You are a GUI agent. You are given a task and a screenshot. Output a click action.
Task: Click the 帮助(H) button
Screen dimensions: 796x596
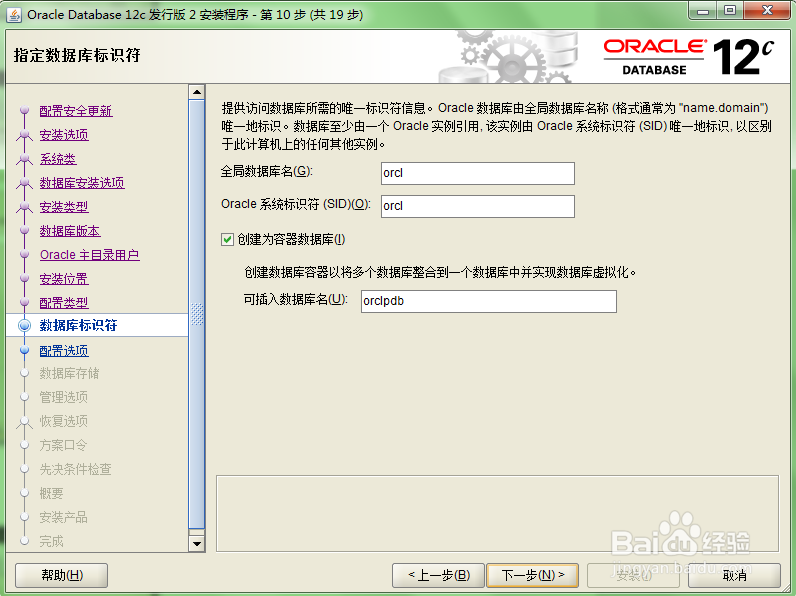(61, 575)
